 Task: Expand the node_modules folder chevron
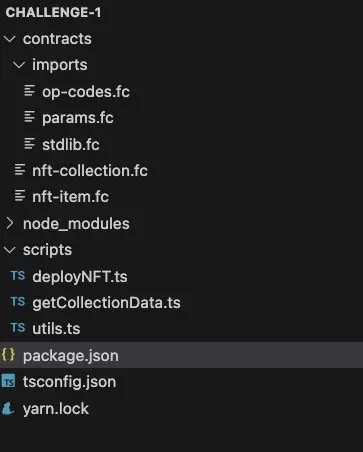(x=10, y=223)
